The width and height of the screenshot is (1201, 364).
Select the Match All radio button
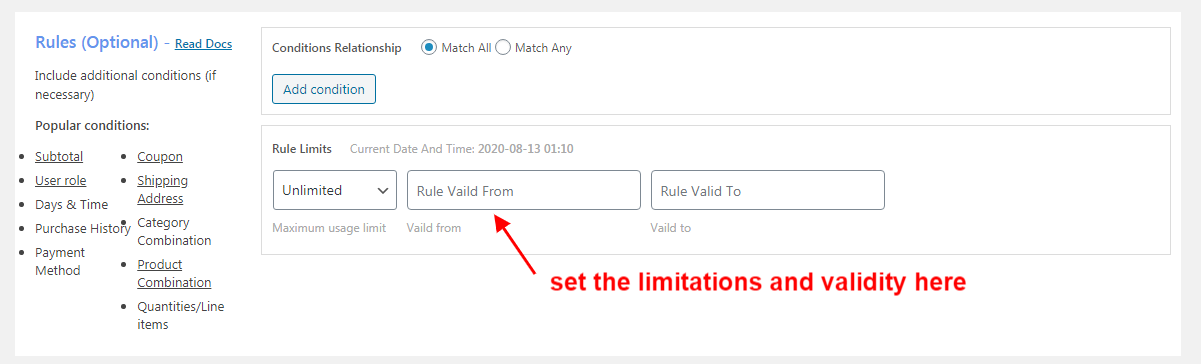[x=429, y=47]
